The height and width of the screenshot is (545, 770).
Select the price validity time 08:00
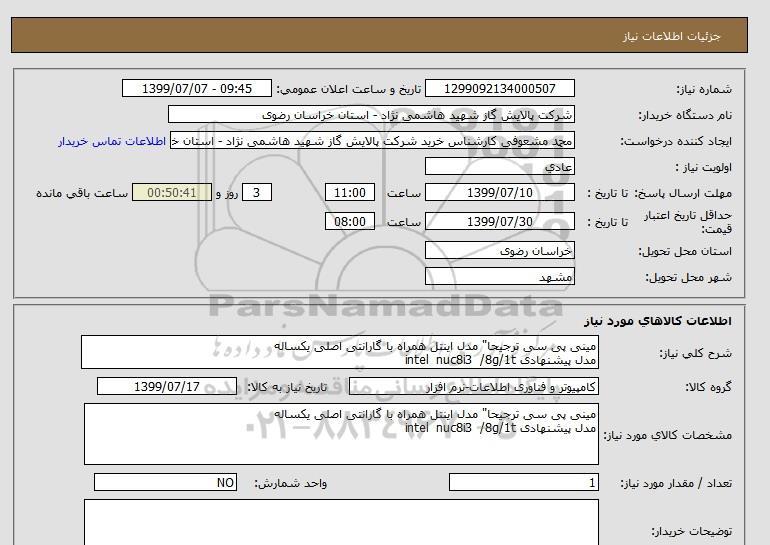coord(351,222)
